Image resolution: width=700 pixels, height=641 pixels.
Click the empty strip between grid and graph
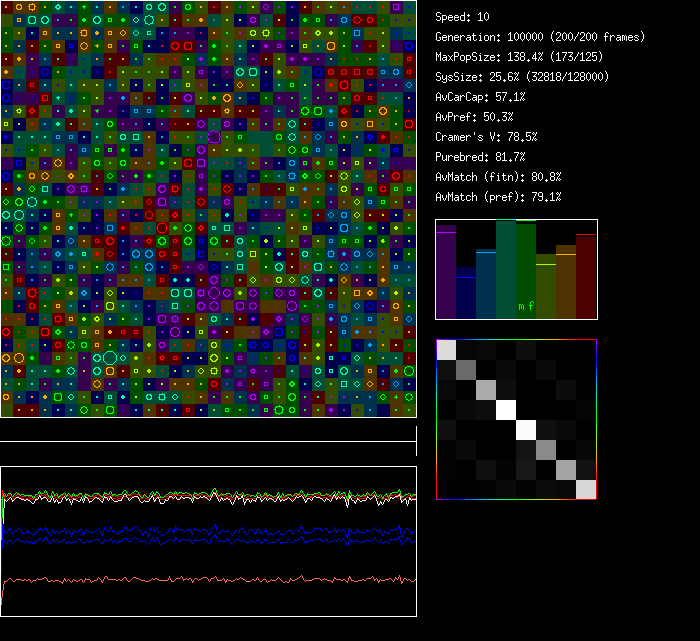click(x=208, y=430)
